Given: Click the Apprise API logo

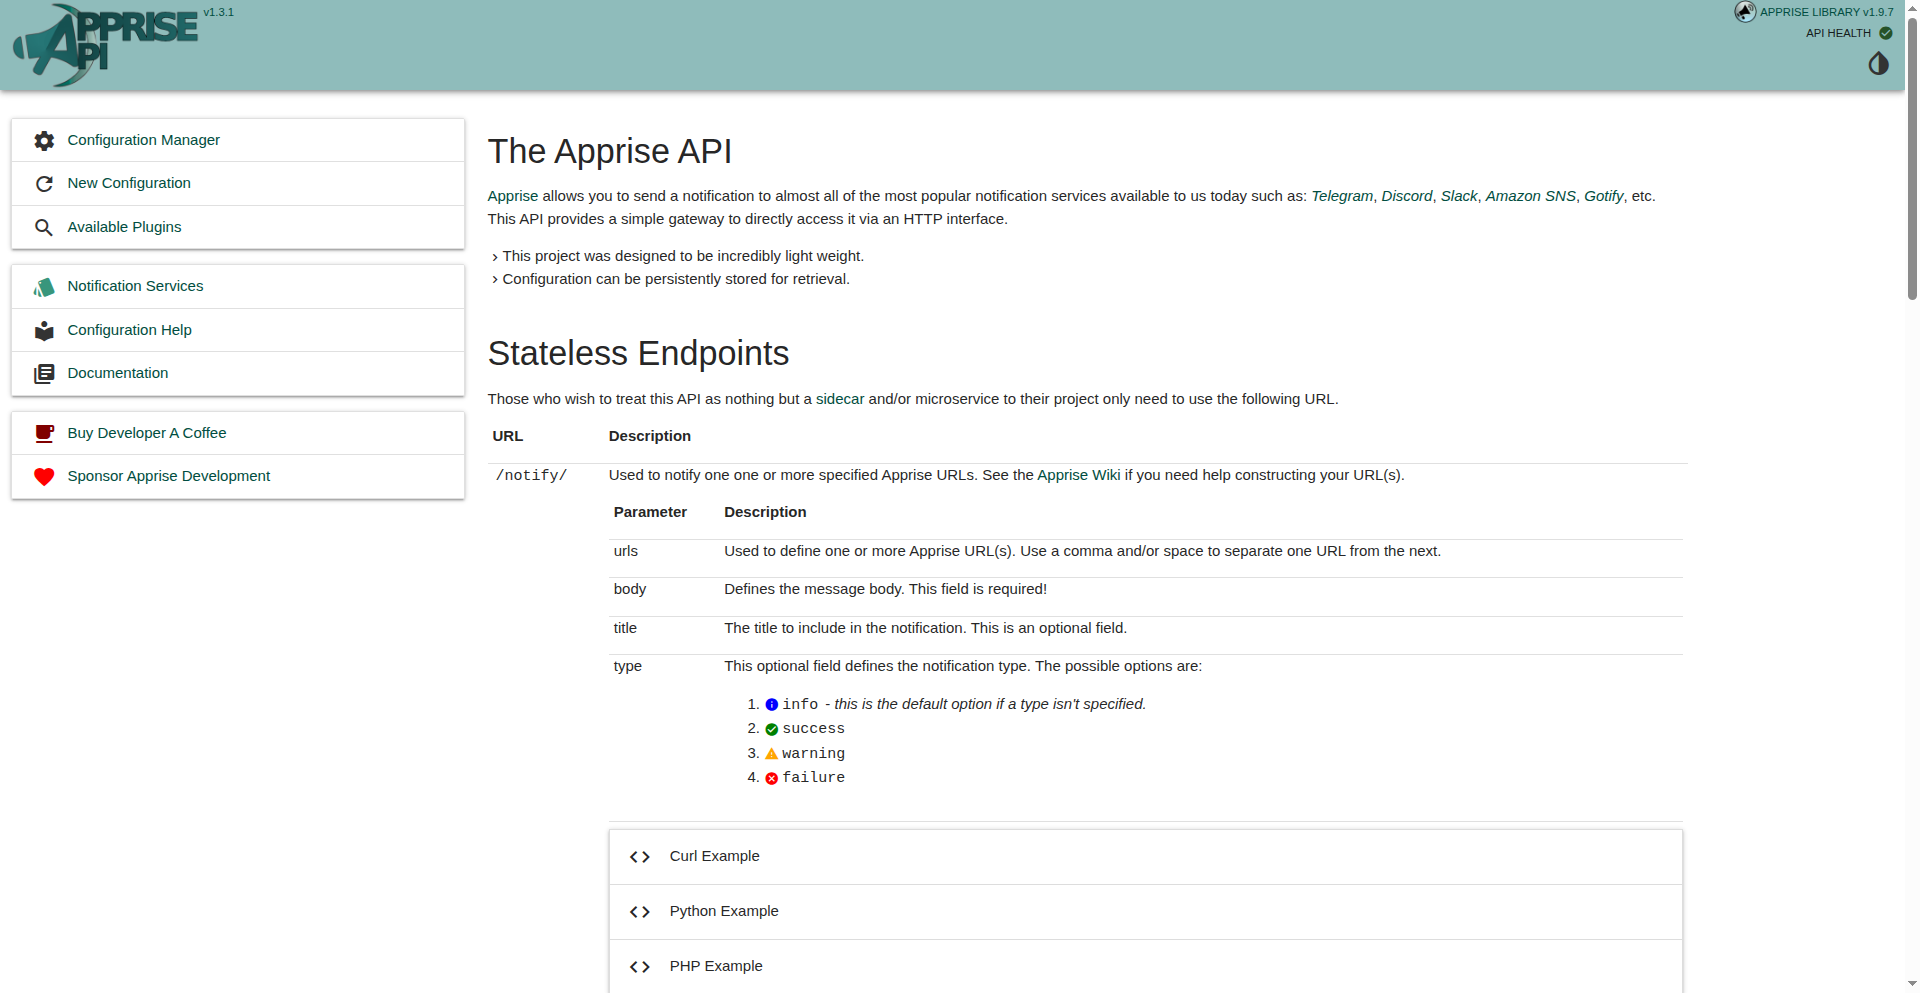Looking at the screenshot, I should pos(105,45).
